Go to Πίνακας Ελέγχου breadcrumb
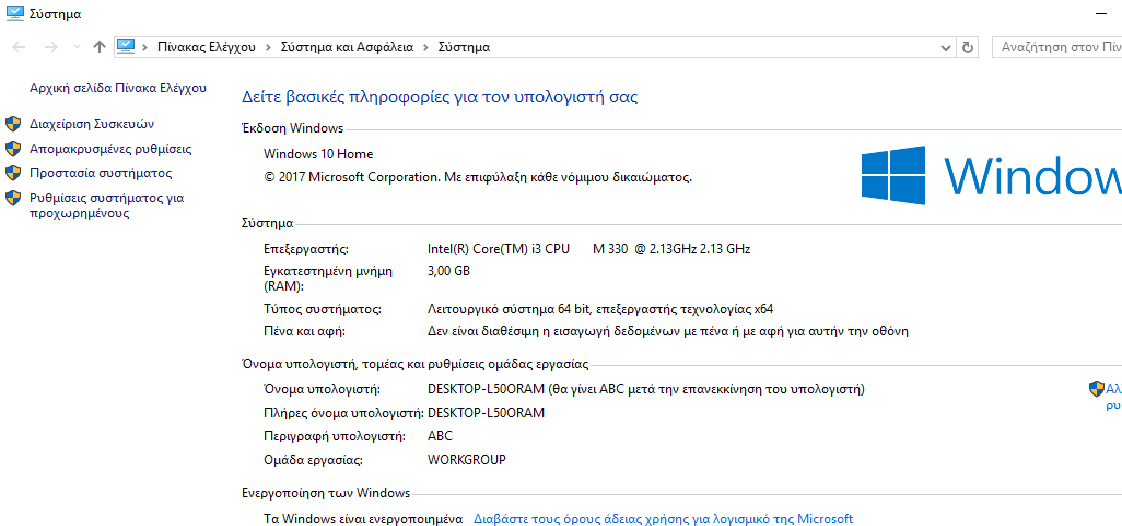The width and height of the screenshot is (1122, 526). 206,47
